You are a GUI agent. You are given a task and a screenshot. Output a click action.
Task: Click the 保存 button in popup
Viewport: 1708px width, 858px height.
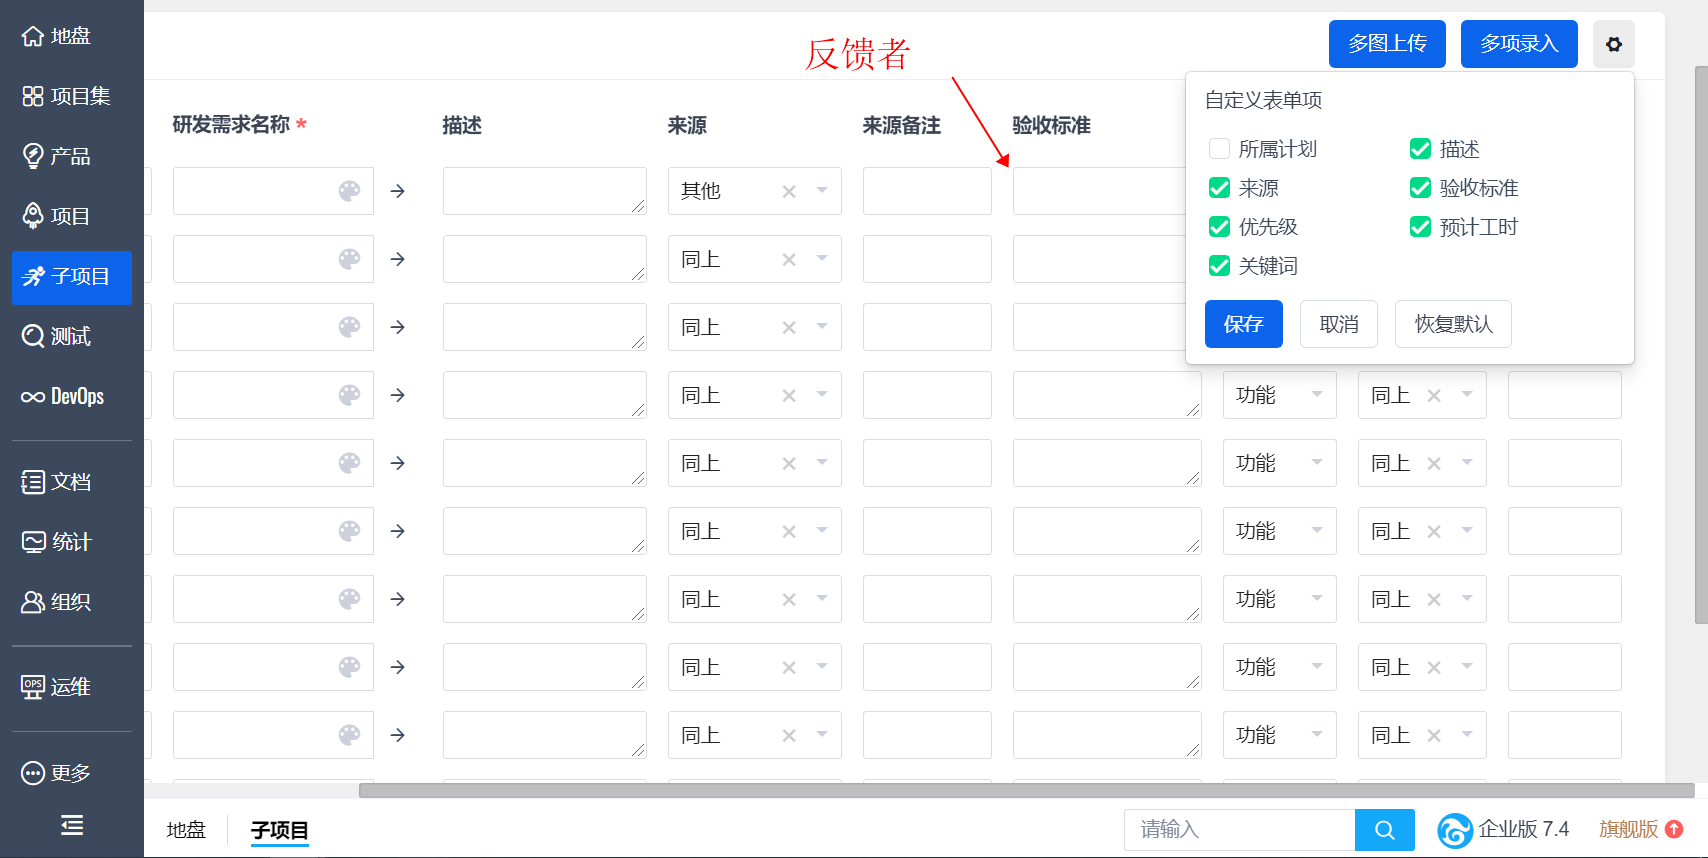(x=1243, y=324)
